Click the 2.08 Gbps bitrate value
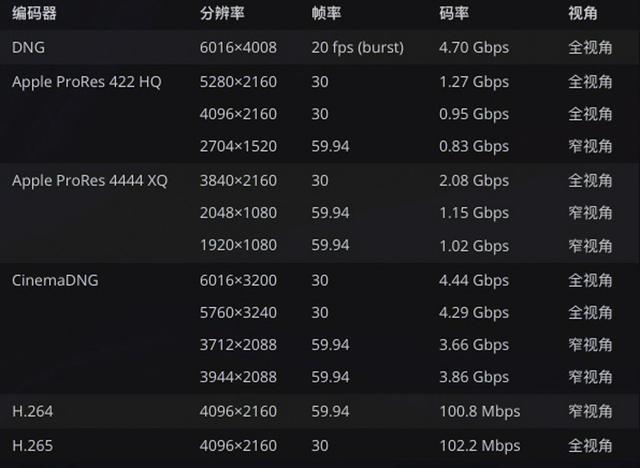Viewport: 640px width, 468px height. [474, 180]
